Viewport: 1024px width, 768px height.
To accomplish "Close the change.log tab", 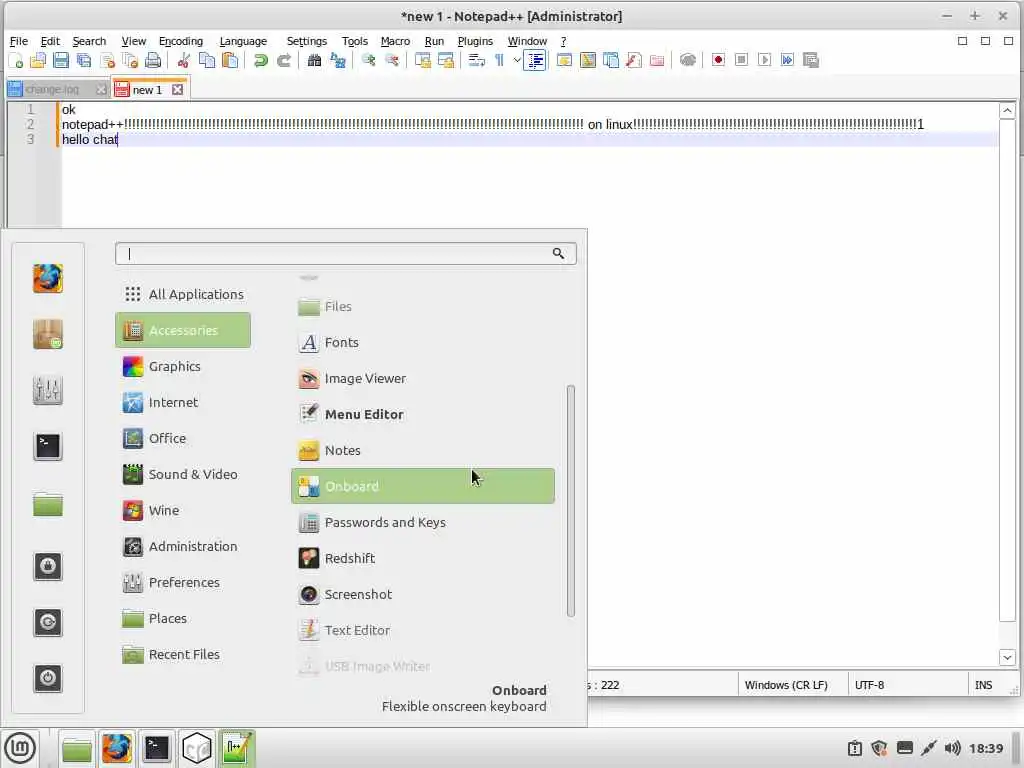I will tap(101, 89).
